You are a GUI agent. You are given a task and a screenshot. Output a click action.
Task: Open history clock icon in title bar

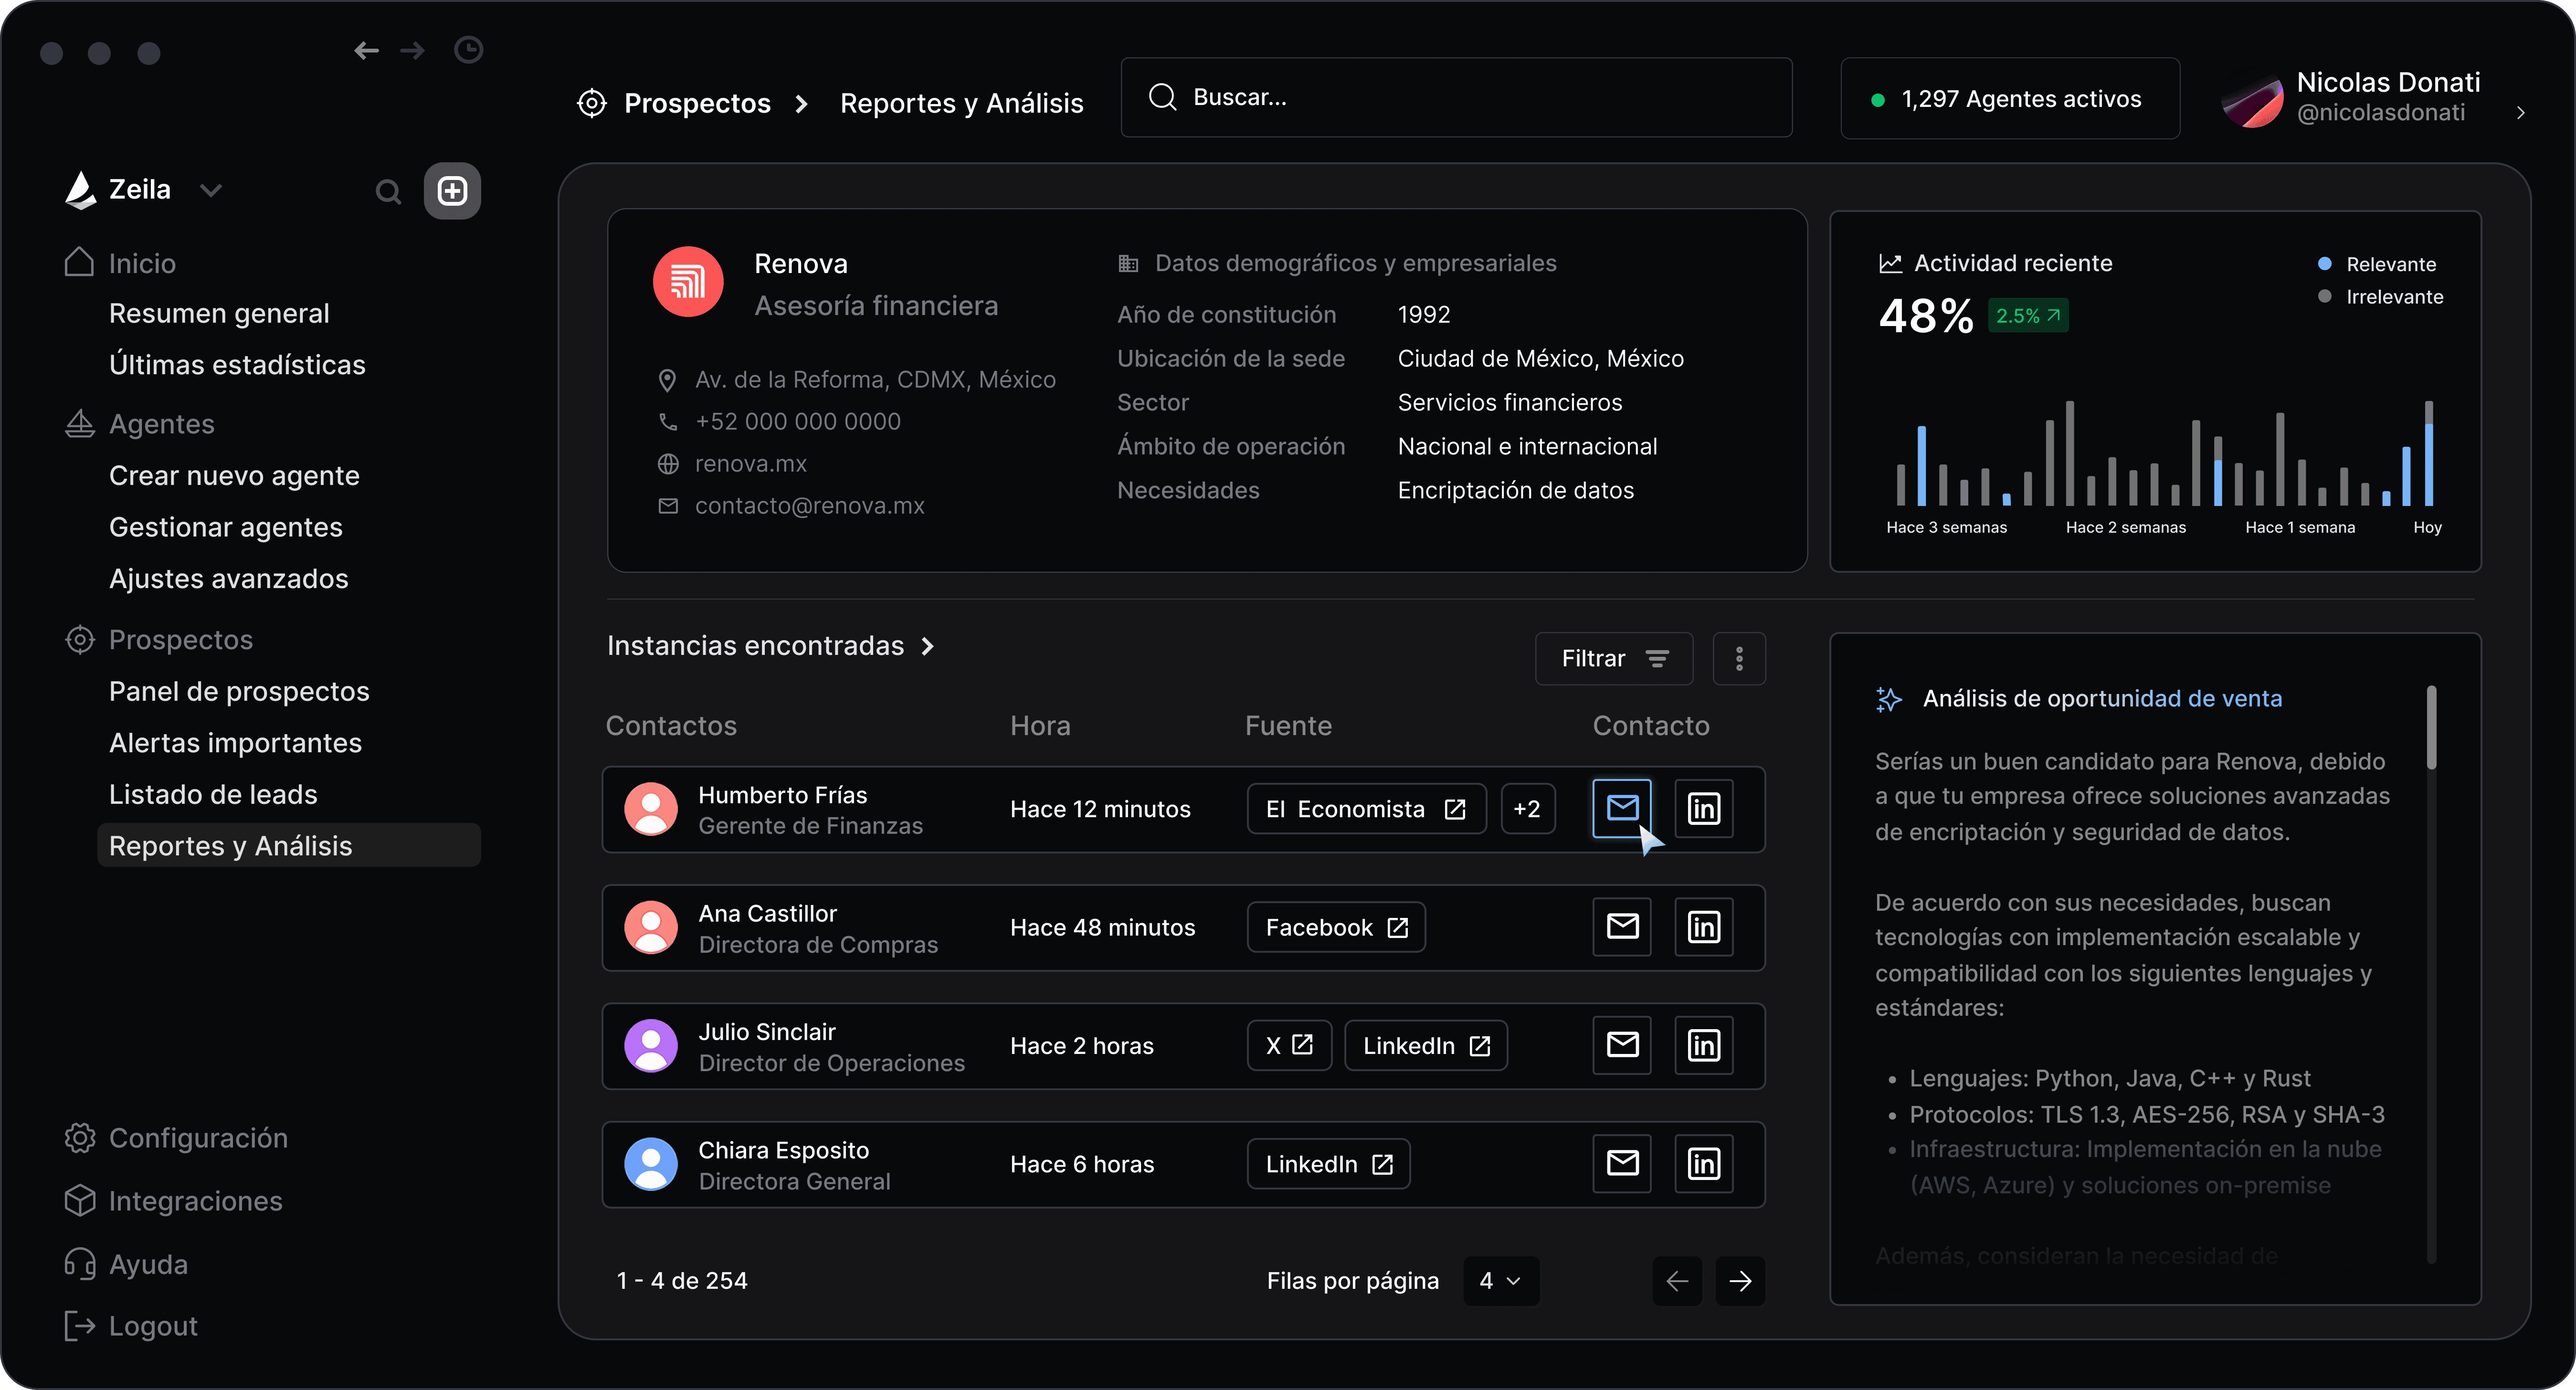(468, 49)
